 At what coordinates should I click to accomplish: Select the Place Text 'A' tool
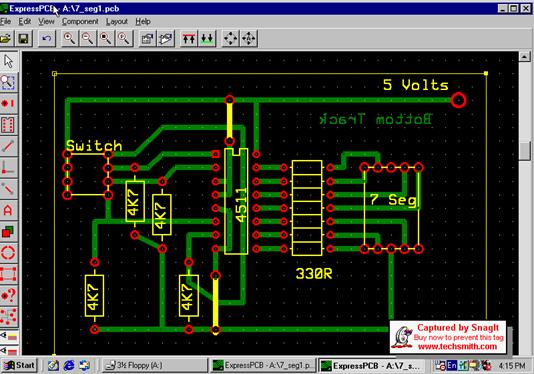9,210
